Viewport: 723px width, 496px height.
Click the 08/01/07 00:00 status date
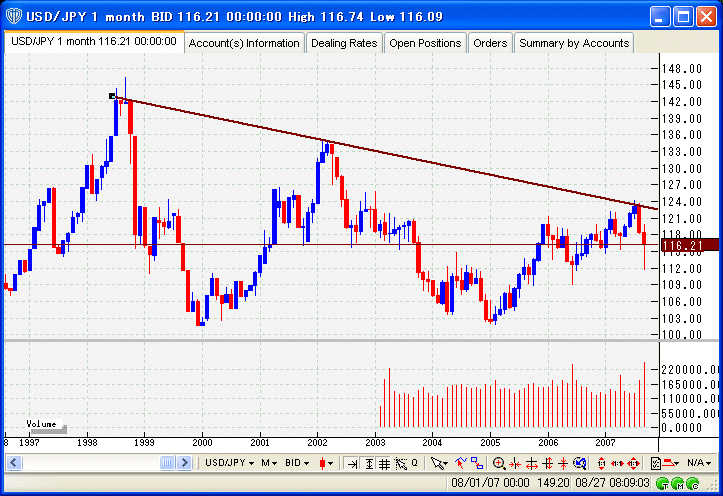(490, 483)
